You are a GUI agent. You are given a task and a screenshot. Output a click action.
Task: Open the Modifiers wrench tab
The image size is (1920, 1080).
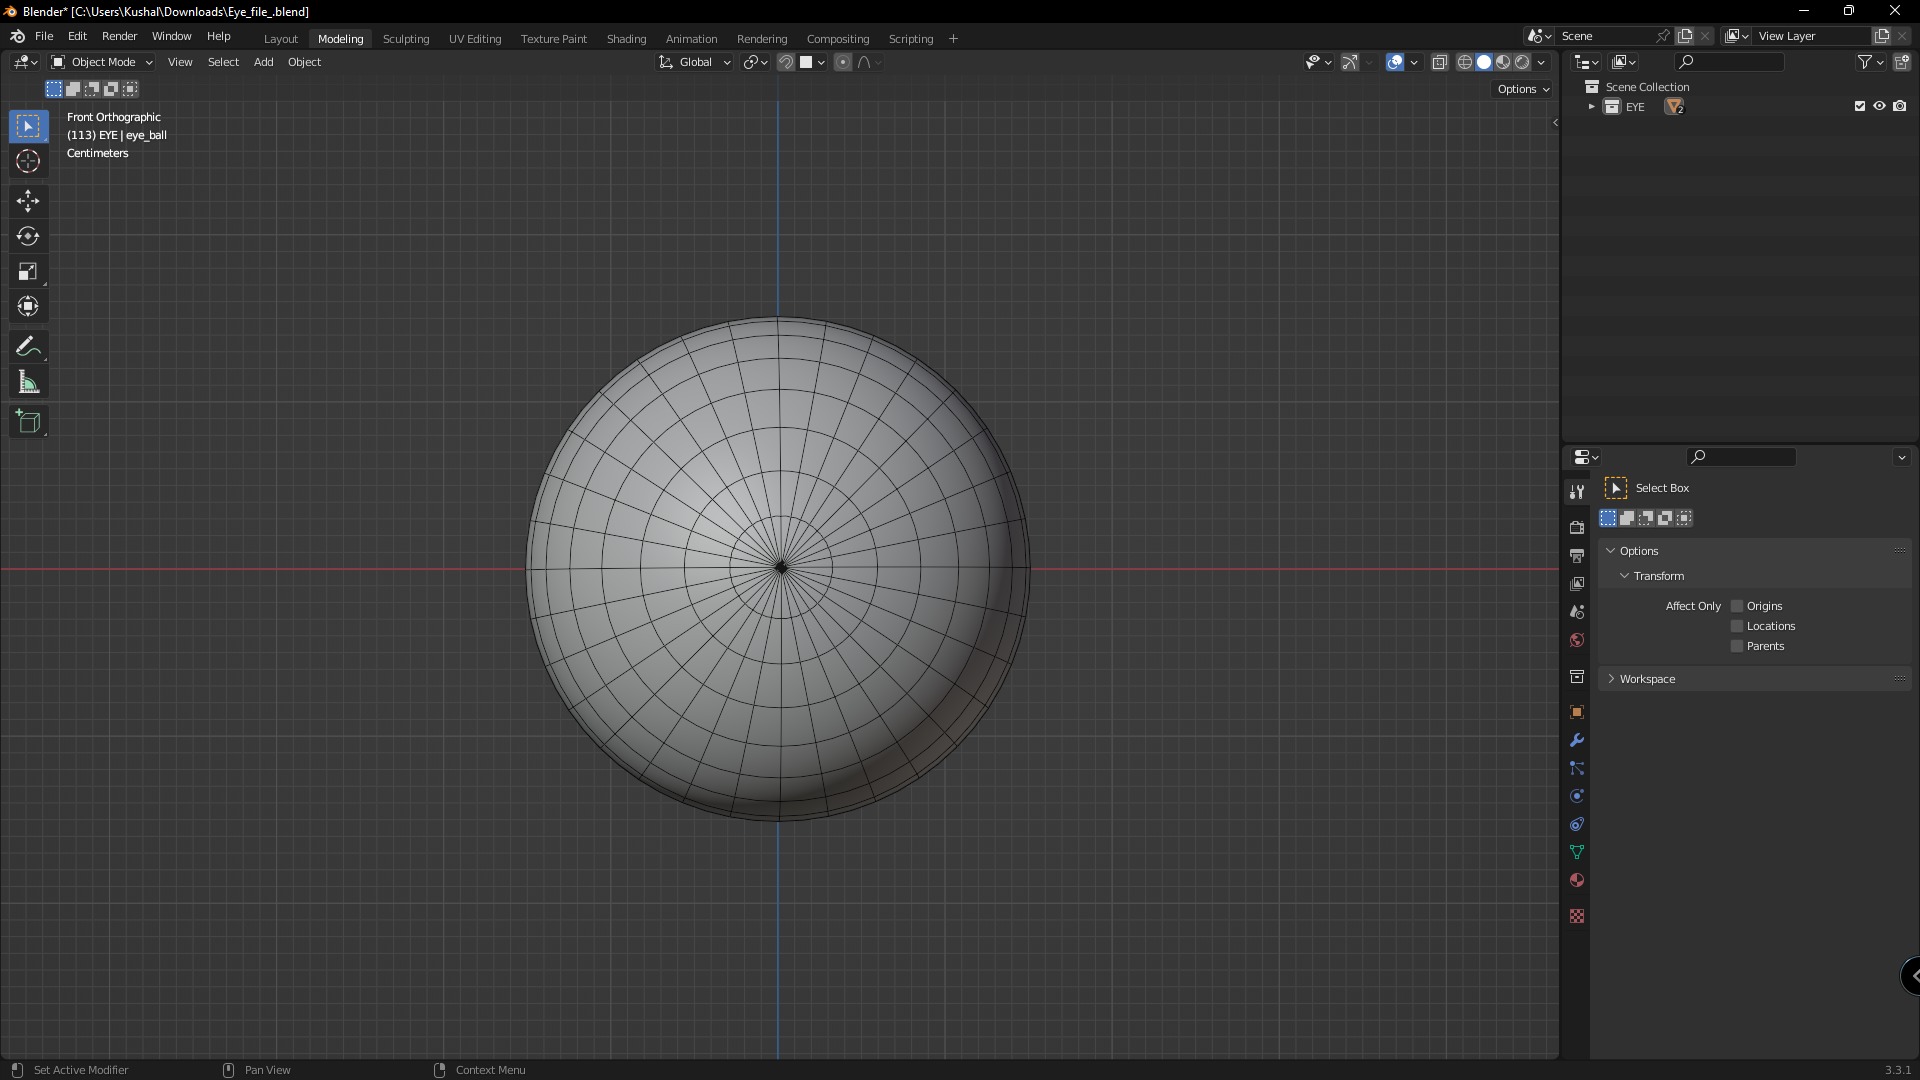pos(1577,741)
